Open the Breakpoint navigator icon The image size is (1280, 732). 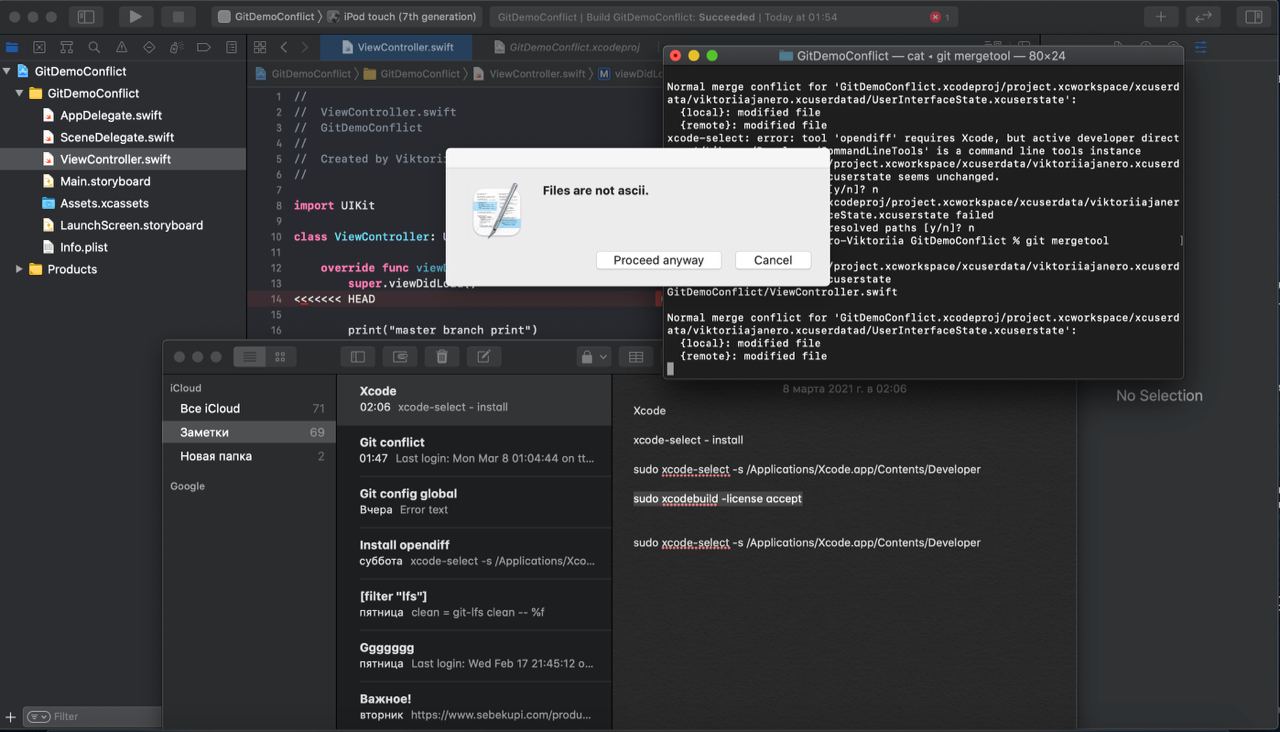(x=204, y=47)
